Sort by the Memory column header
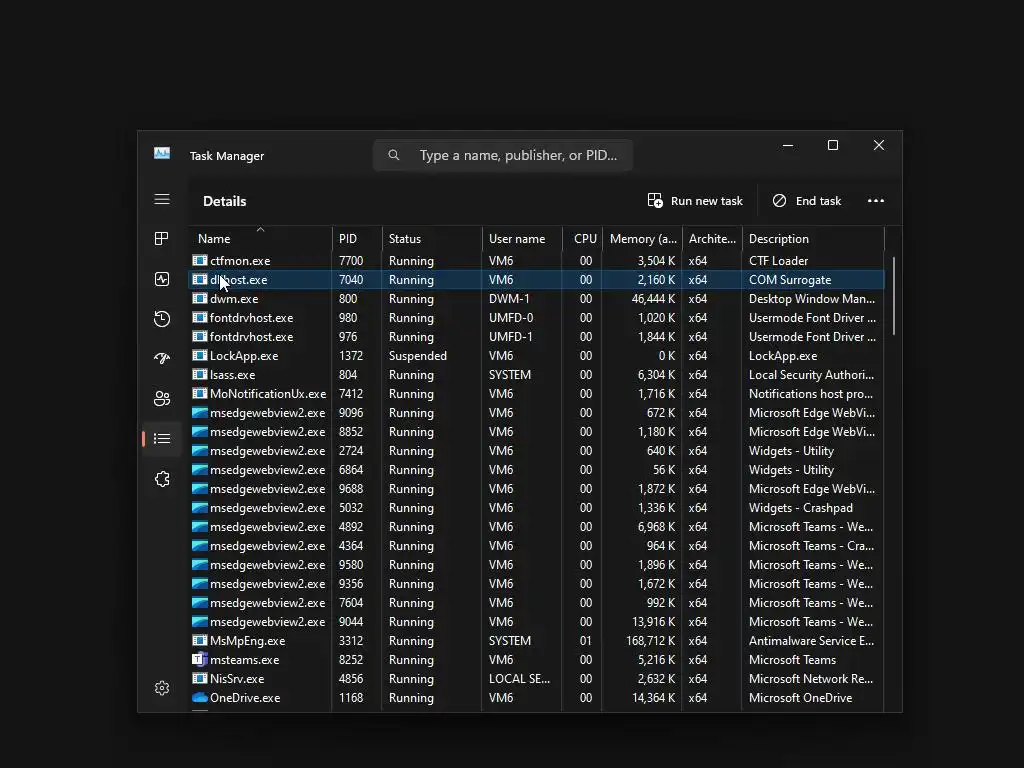 pyautogui.click(x=642, y=238)
